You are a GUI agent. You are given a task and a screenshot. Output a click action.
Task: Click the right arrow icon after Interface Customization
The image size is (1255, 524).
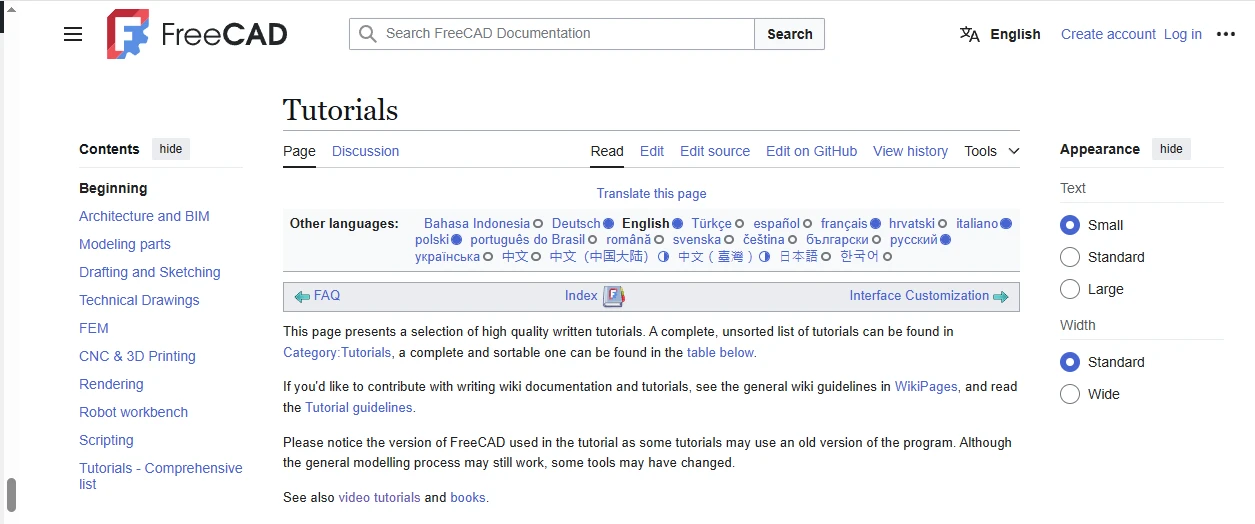pyautogui.click(x=1001, y=297)
